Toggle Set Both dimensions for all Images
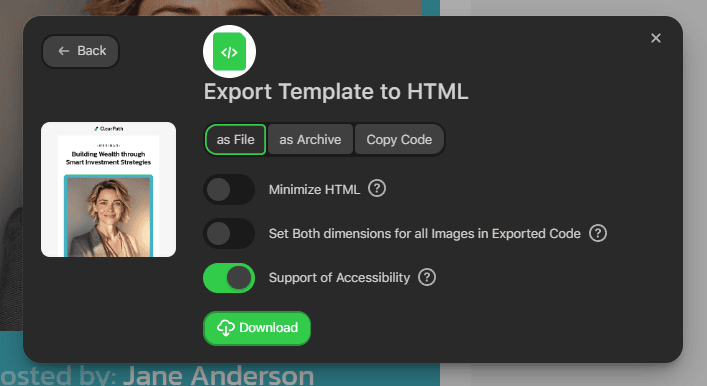 point(229,234)
